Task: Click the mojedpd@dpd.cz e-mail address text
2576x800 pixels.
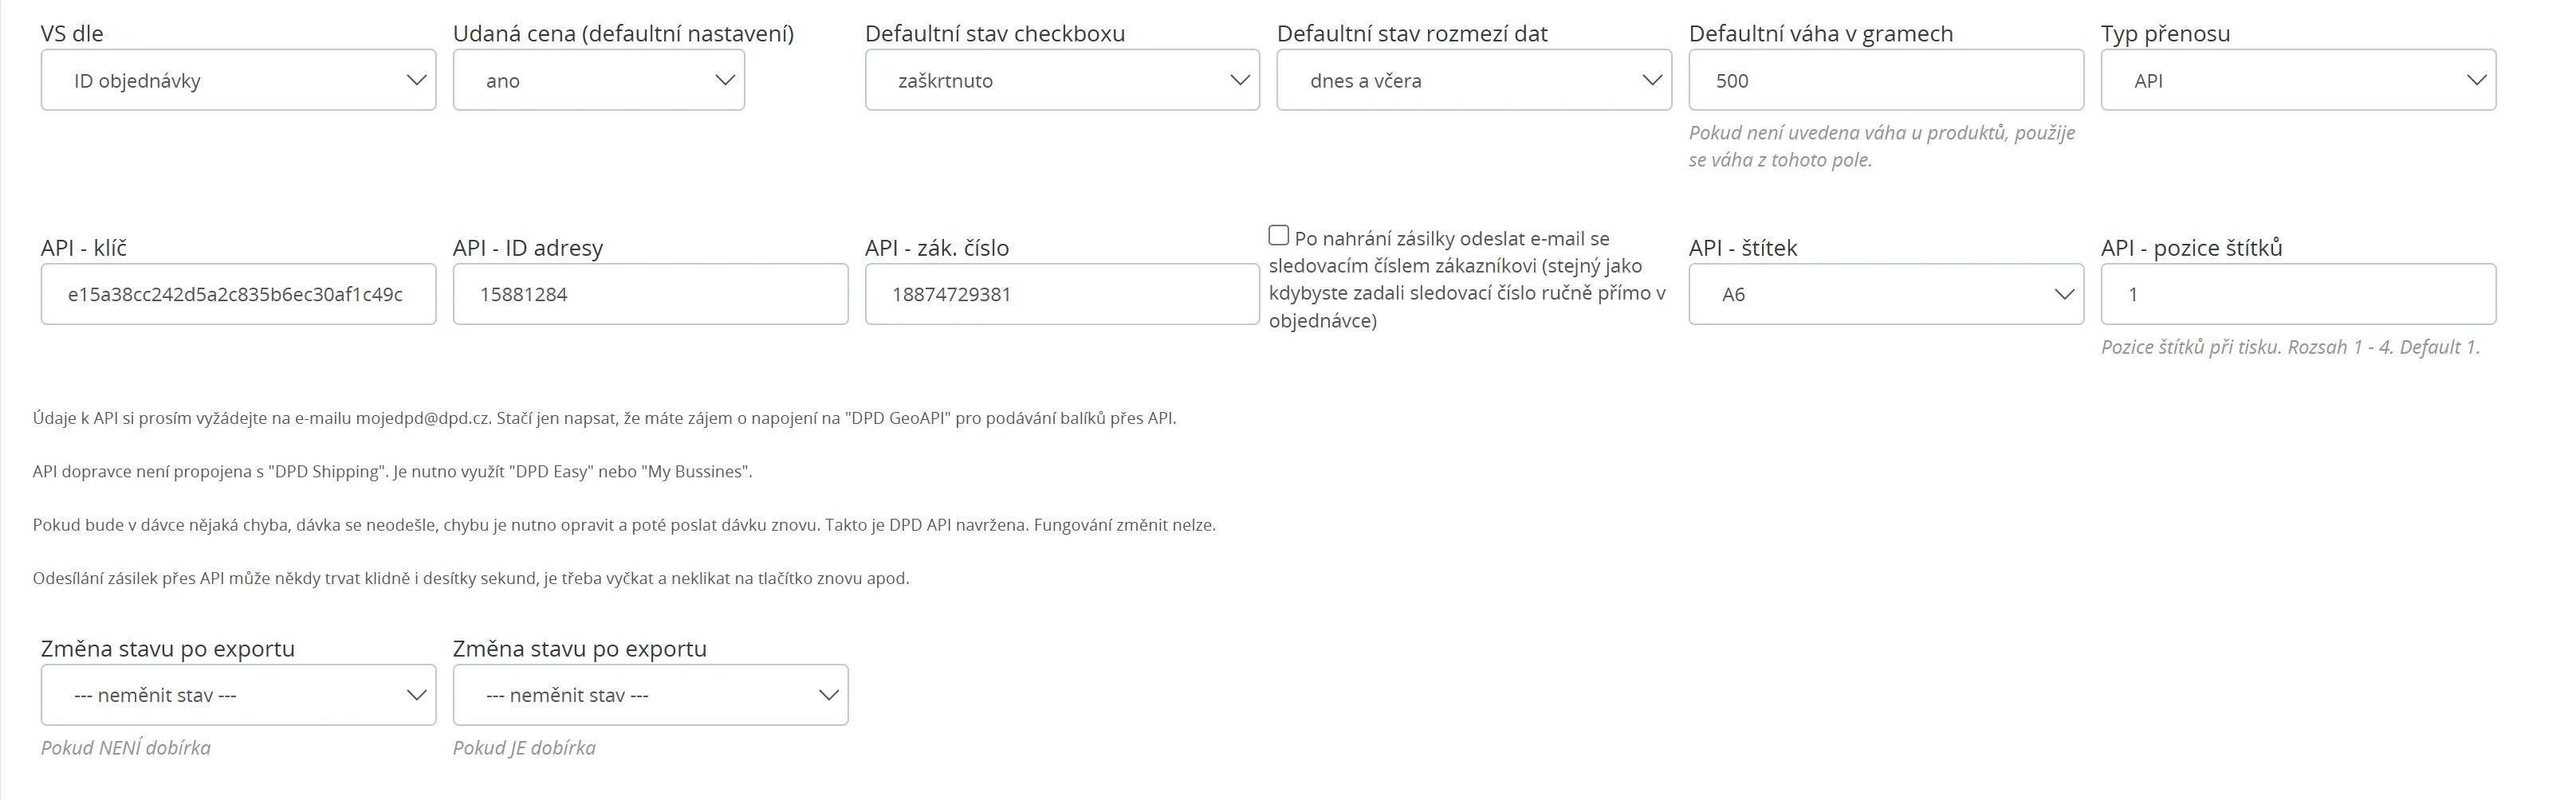Action: tap(423, 418)
